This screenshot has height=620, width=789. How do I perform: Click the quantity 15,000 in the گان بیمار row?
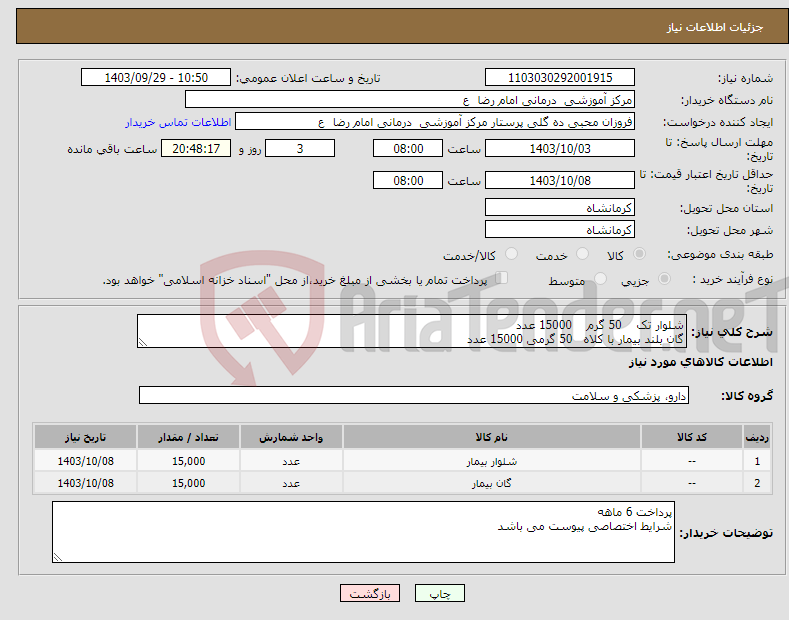[x=188, y=483]
